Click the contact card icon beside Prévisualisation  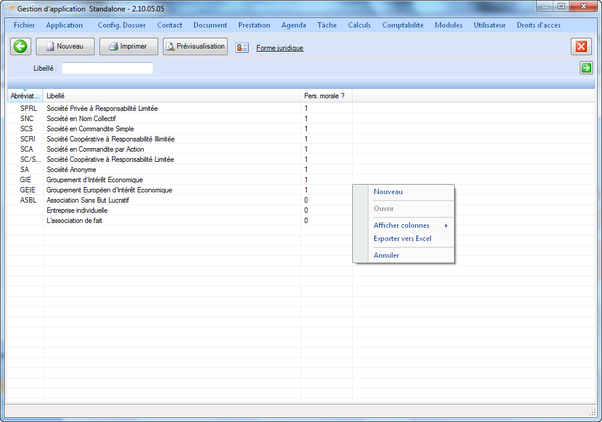(242, 47)
